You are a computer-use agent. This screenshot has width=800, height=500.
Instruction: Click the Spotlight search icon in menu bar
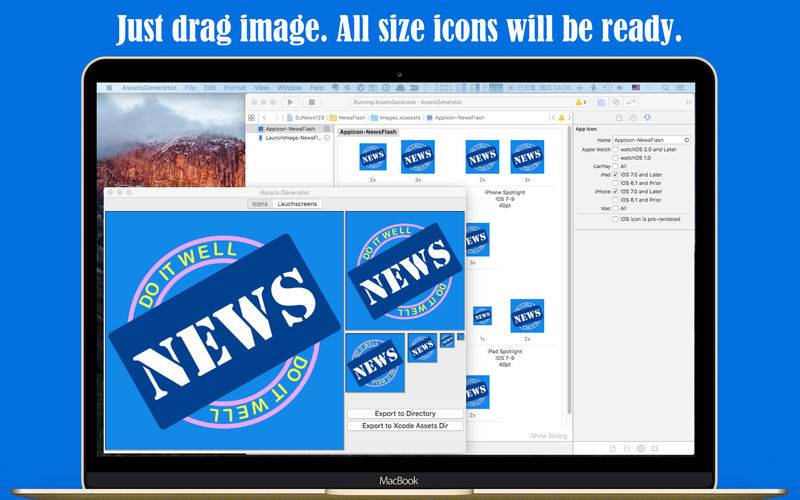pos(665,88)
